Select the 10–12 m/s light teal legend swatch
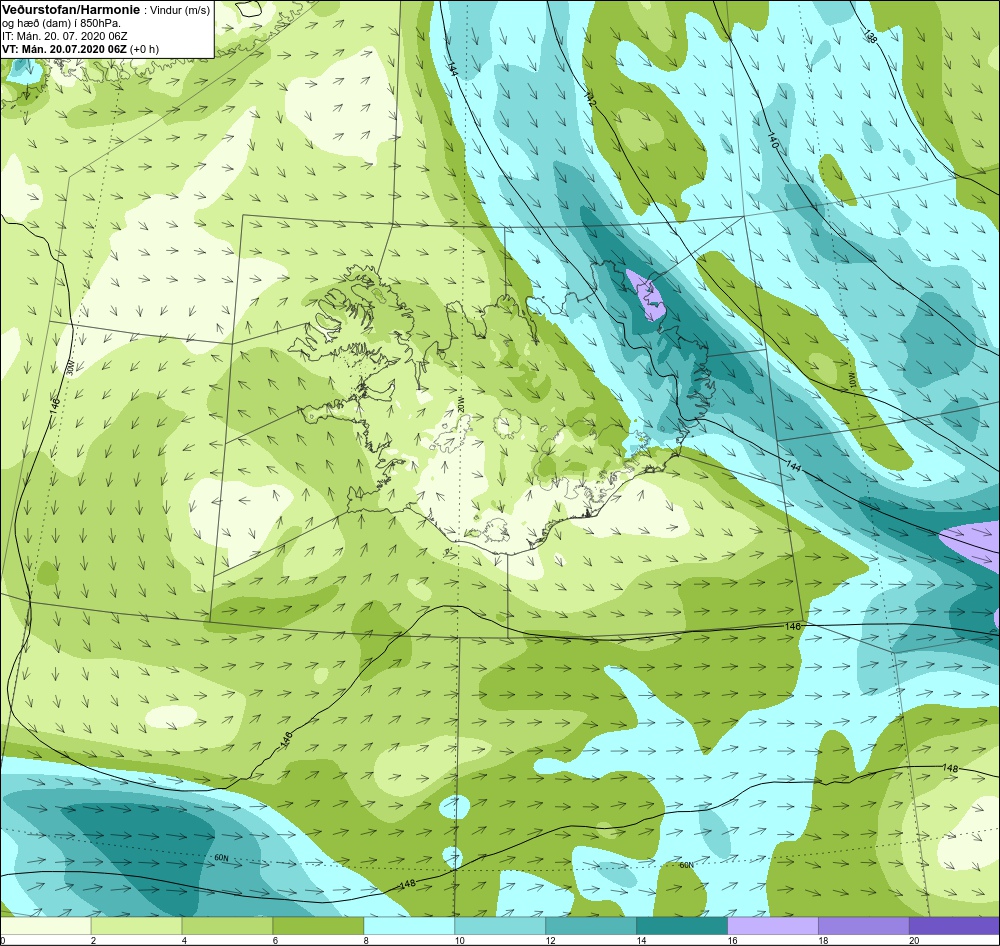This screenshot has height=946, width=1000. click(500, 926)
